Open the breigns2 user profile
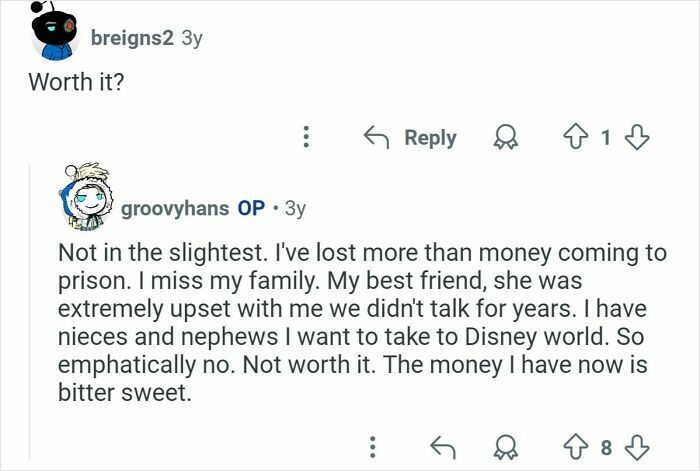 (x=132, y=38)
